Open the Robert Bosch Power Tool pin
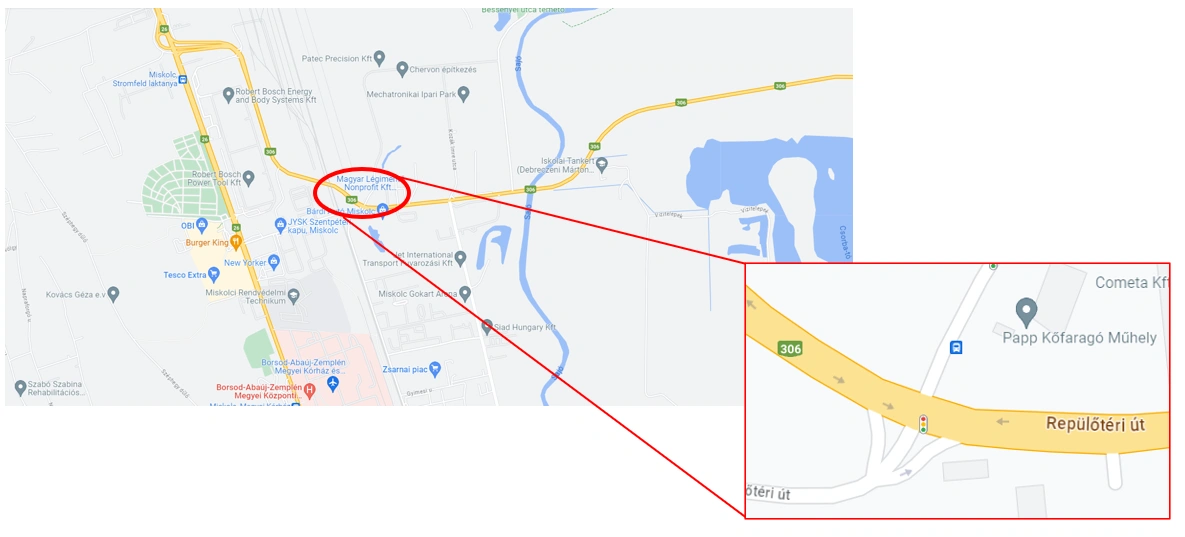This screenshot has width=1185, height=537. click(x=248, y=178)
